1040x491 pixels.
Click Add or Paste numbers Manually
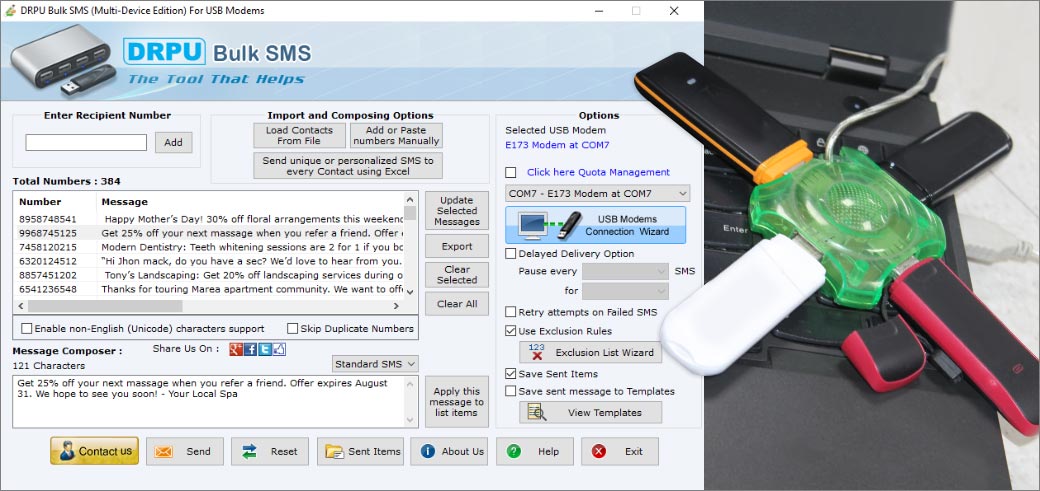click(x=396, y=135)
